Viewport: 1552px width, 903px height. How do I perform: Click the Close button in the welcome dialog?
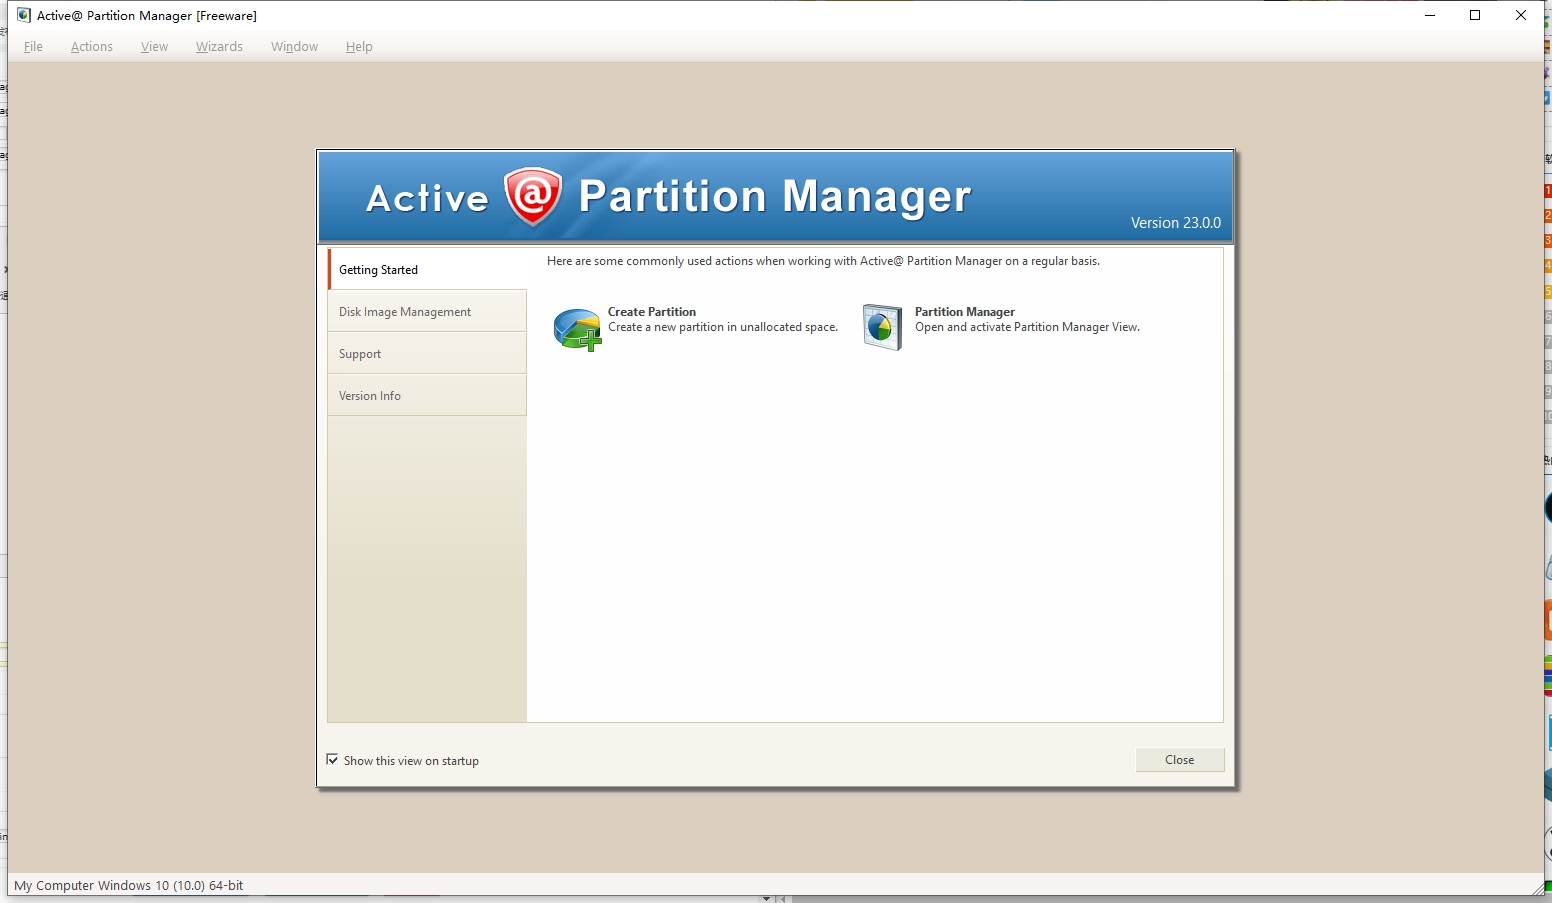(1180, 760)
